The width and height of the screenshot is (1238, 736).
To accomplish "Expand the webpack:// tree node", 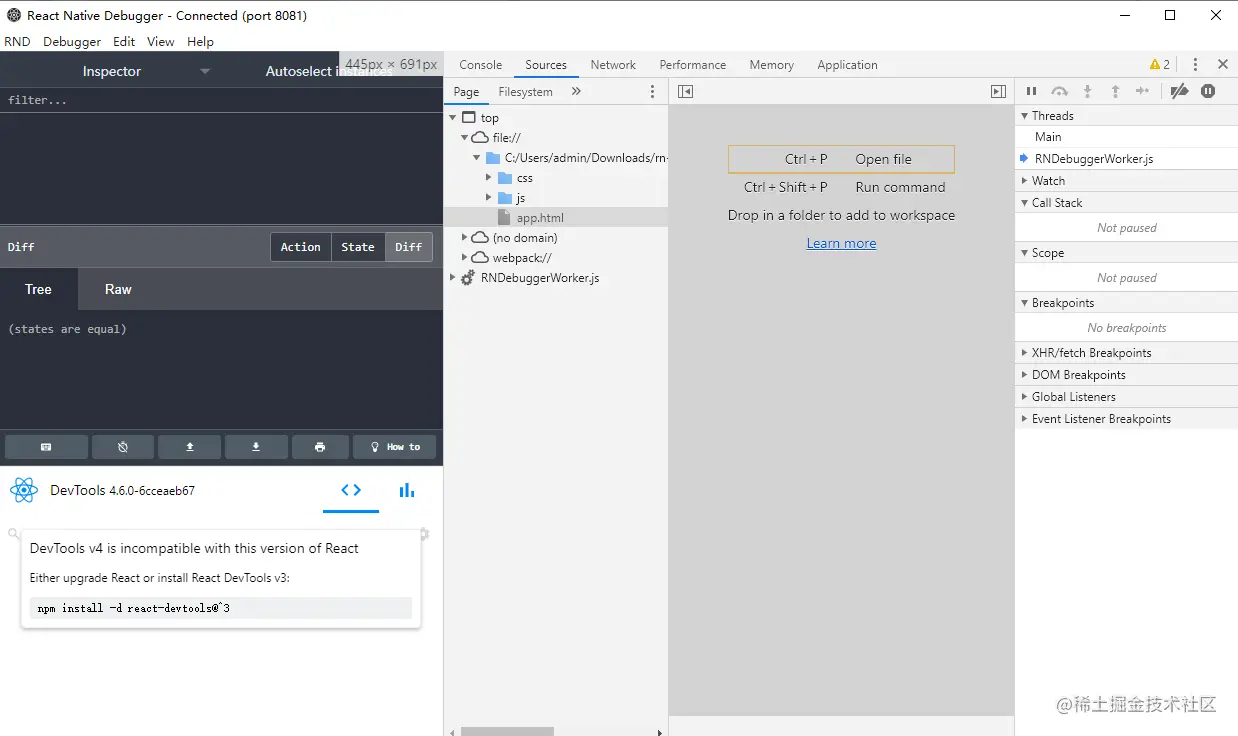I will coord(465,258).
